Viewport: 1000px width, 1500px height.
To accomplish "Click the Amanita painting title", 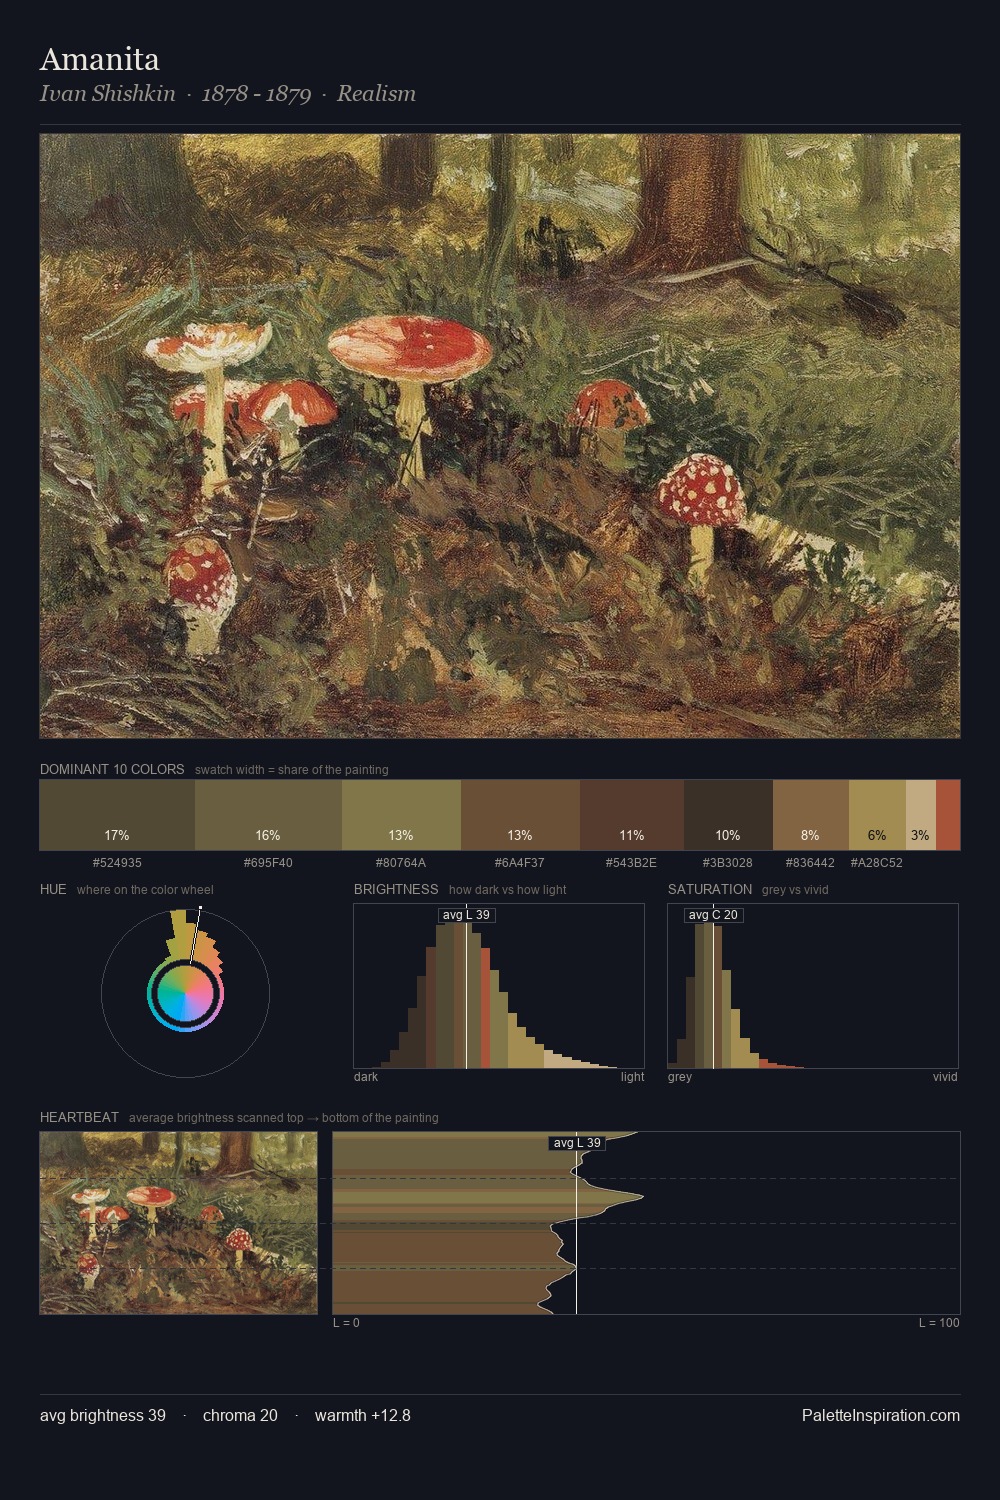I will (99, 59).
